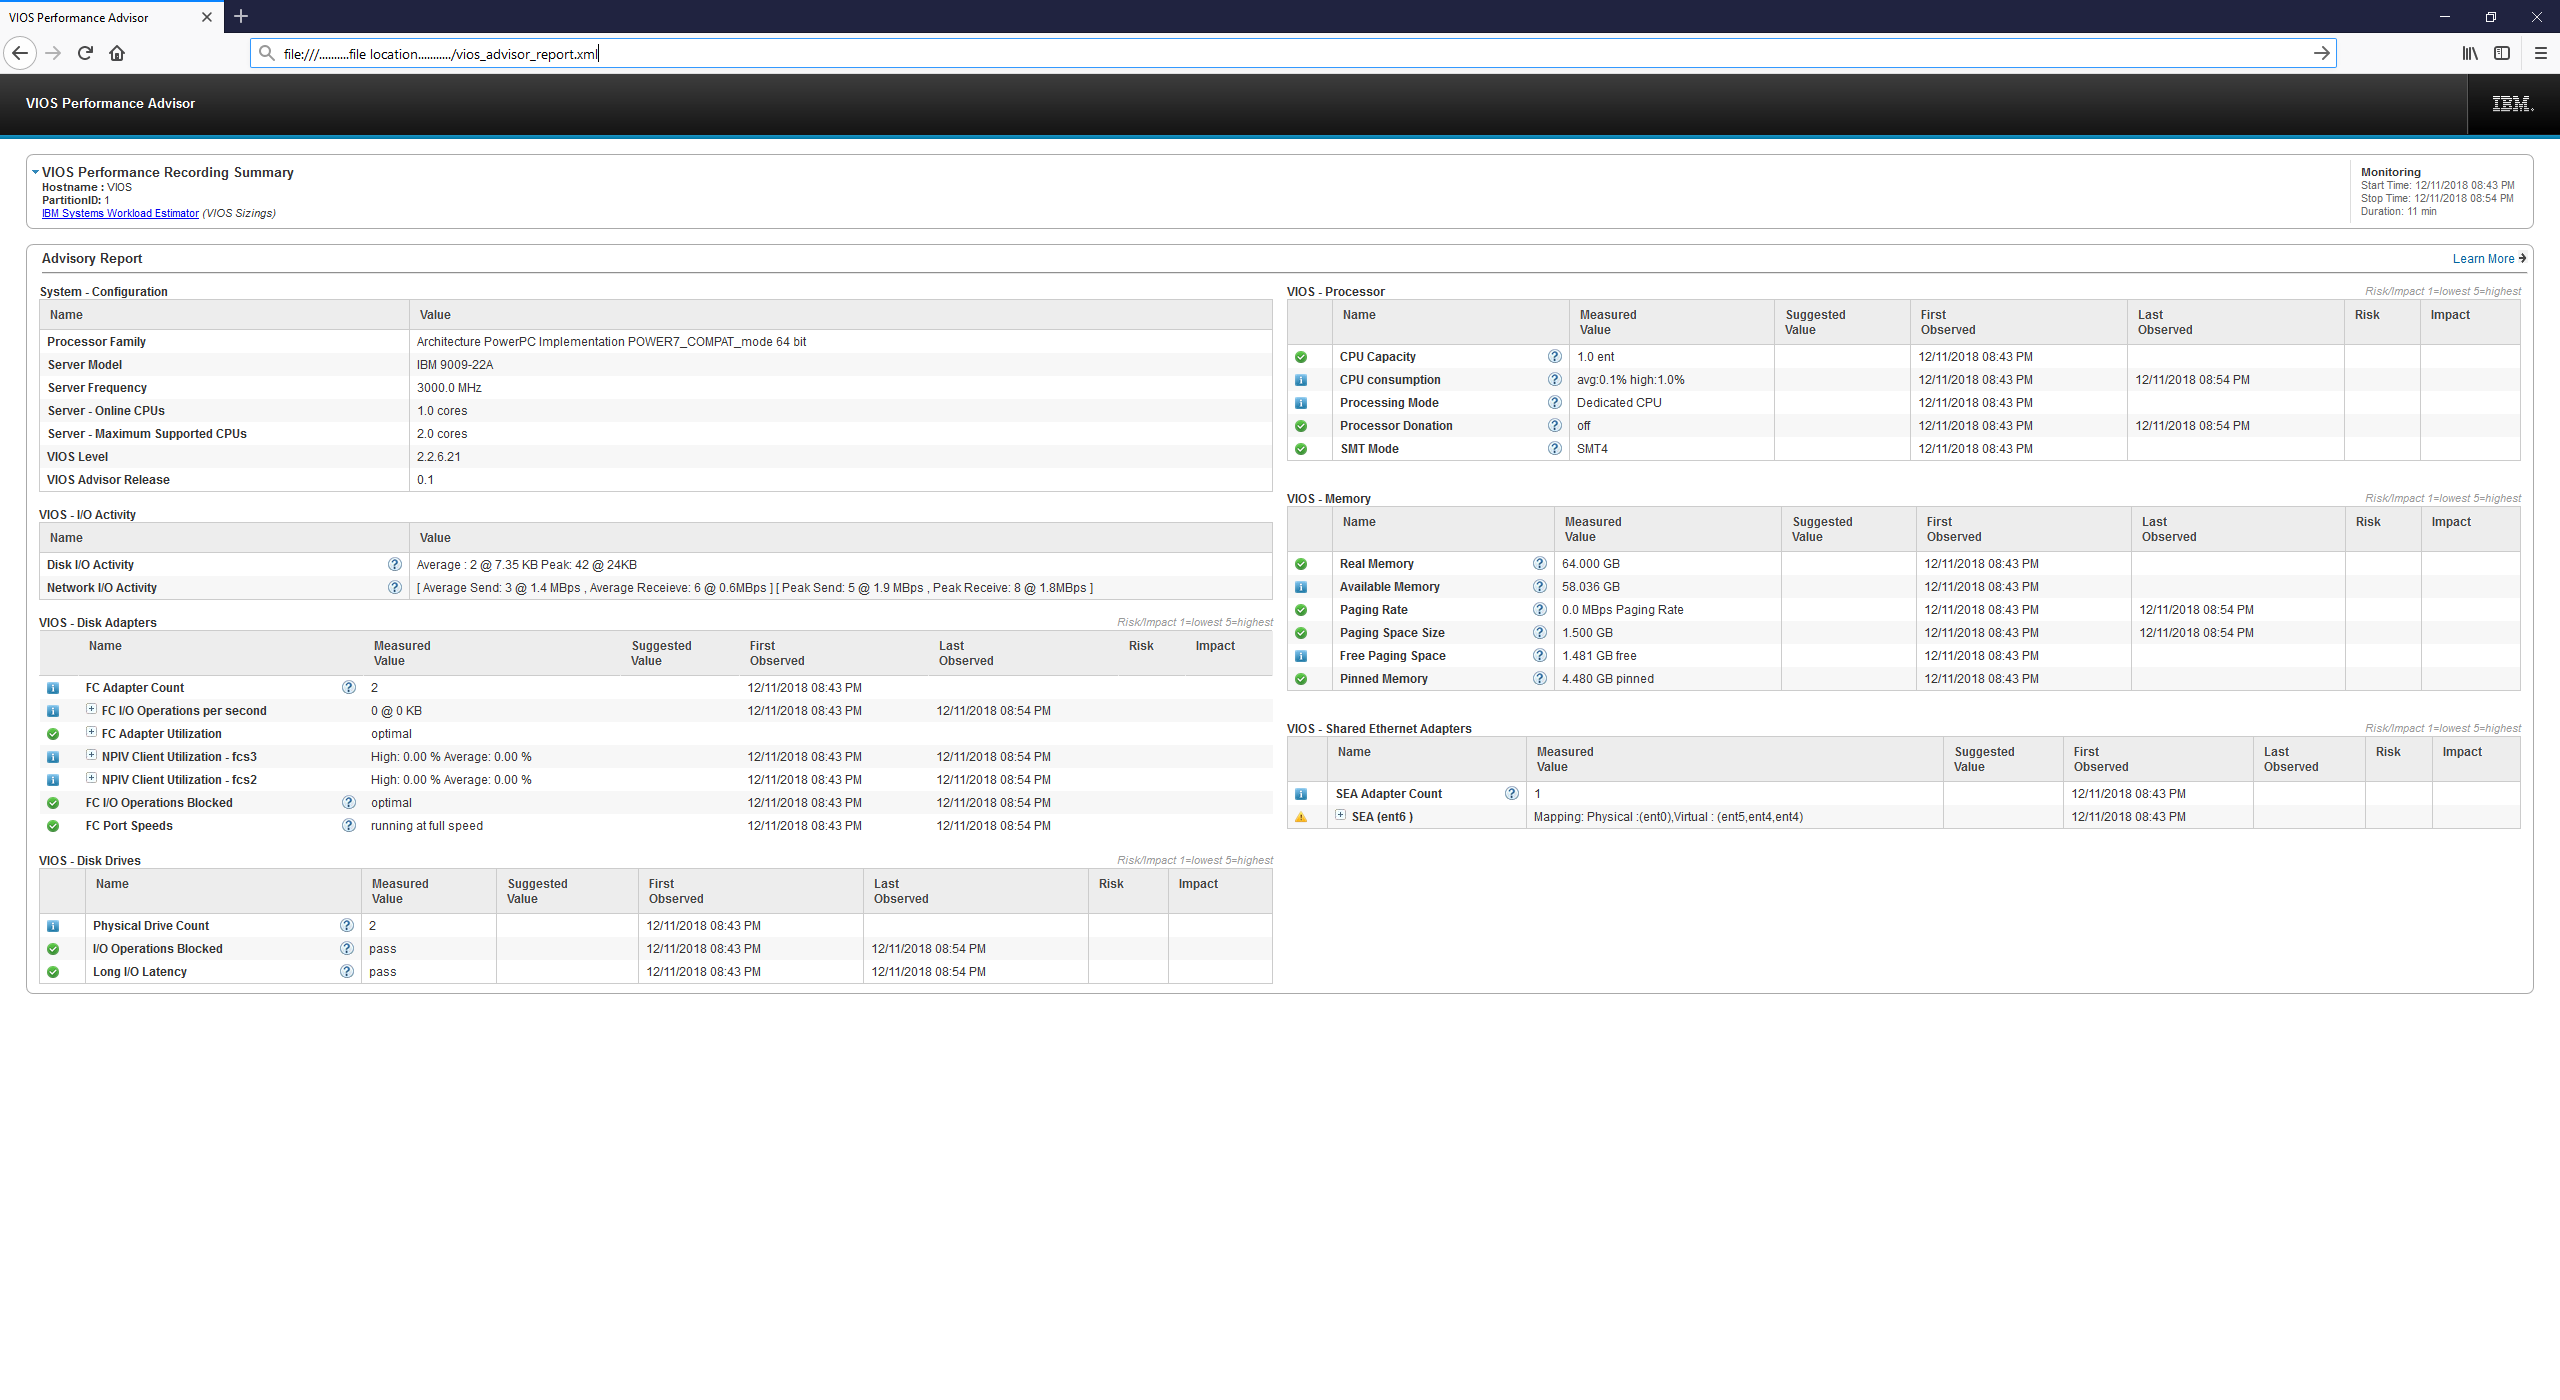Click info status icon for SEA Adapter Count

(1301, 794)
